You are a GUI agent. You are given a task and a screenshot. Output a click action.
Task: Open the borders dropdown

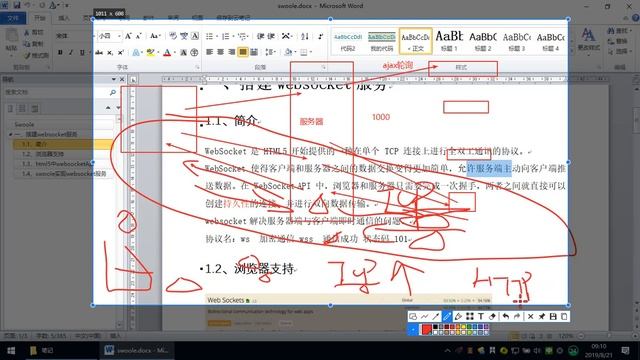tap(311, 52)
